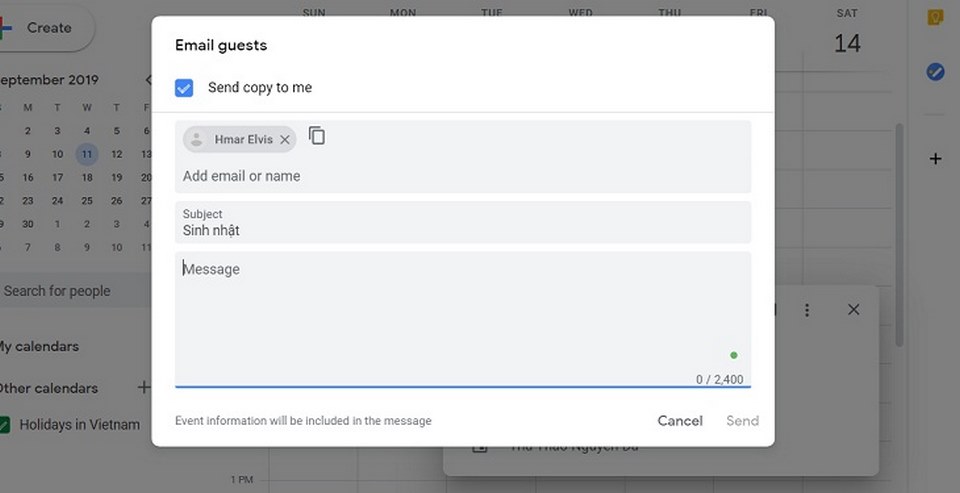Screen dimensions: 960x493
Task: Open Google Tasks side panel icon
Action: [x=935, y=72]
